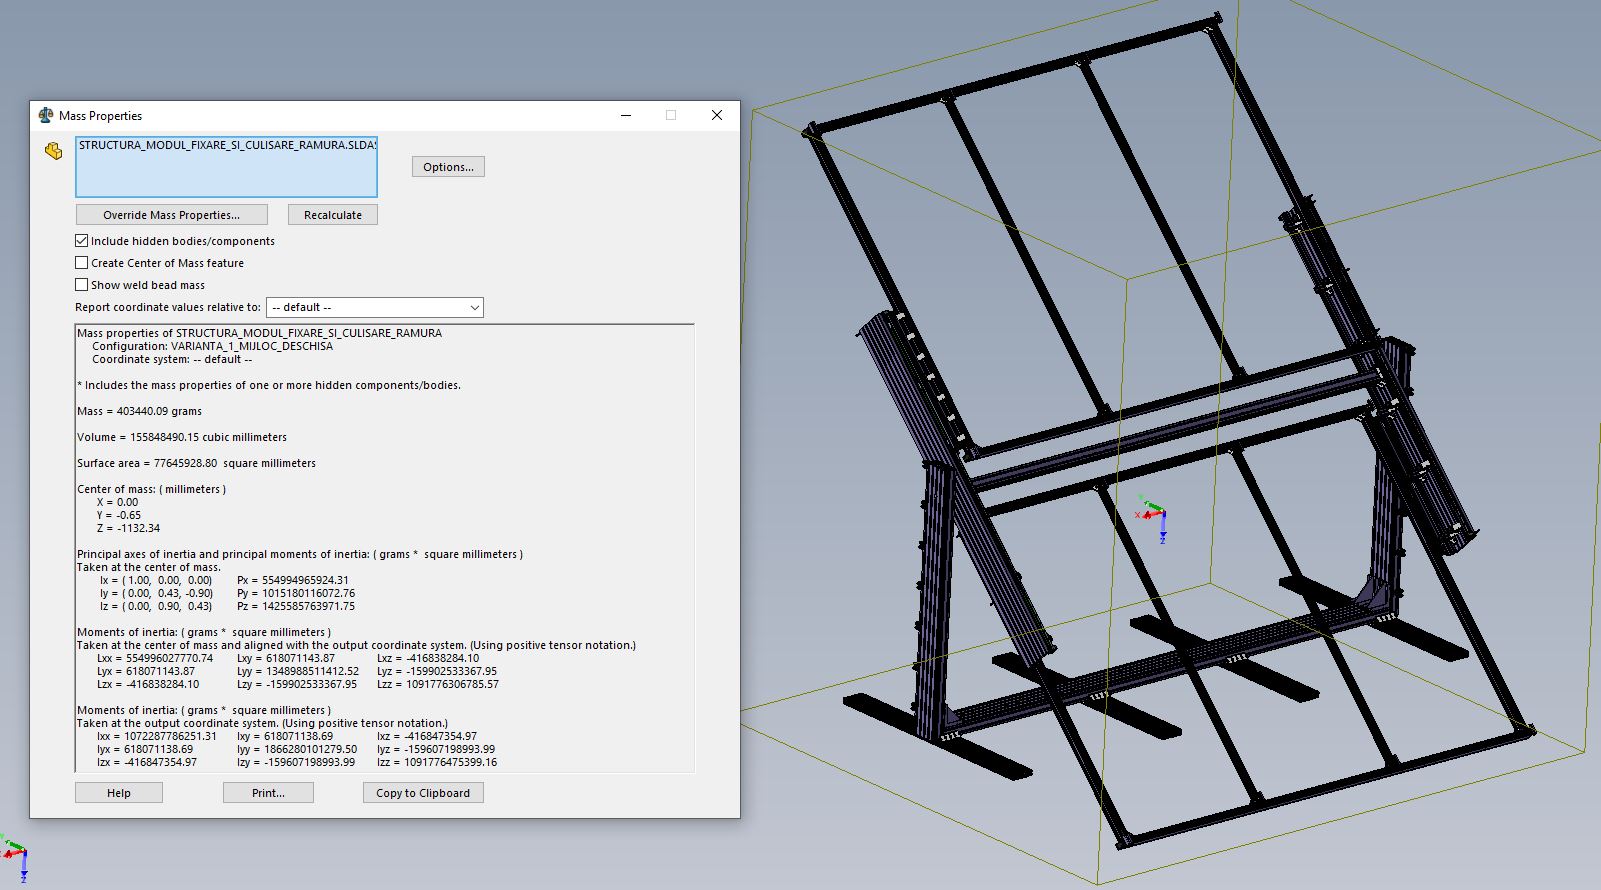
Task: Click the Mass = 403440.09 grams line
Action: click(x=140, y=411)
